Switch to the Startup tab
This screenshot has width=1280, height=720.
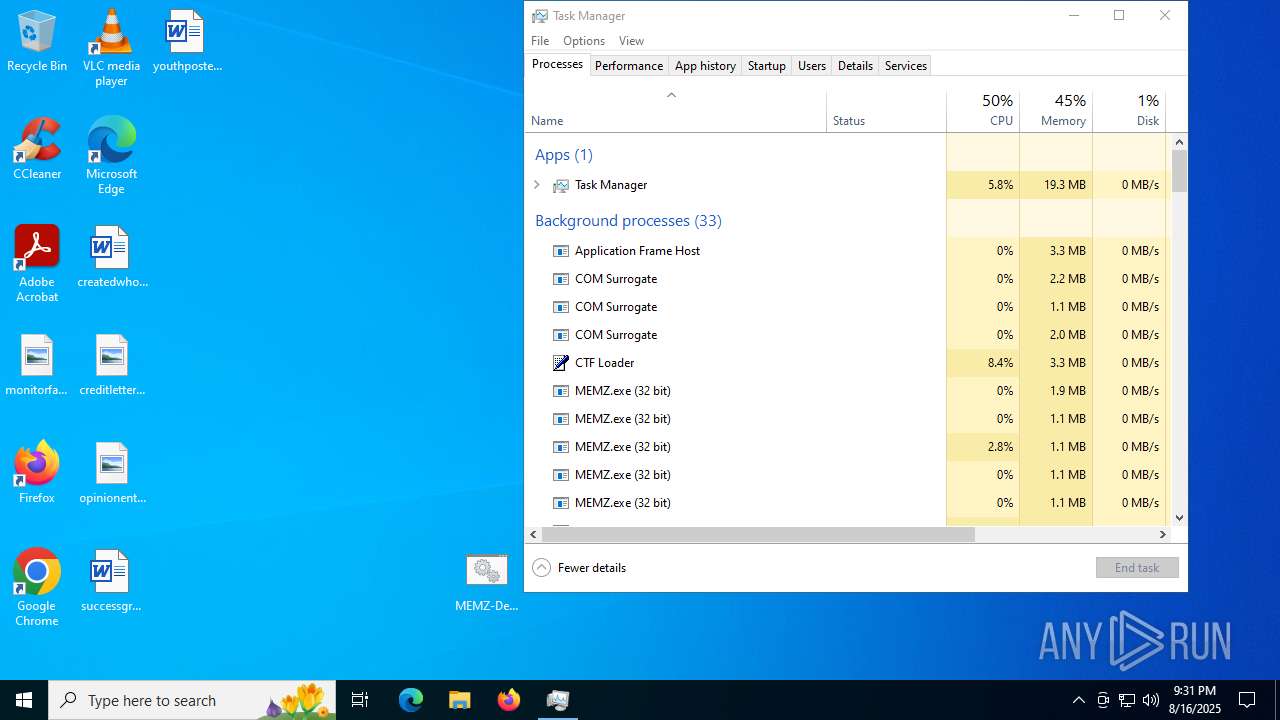click(767, 66)
